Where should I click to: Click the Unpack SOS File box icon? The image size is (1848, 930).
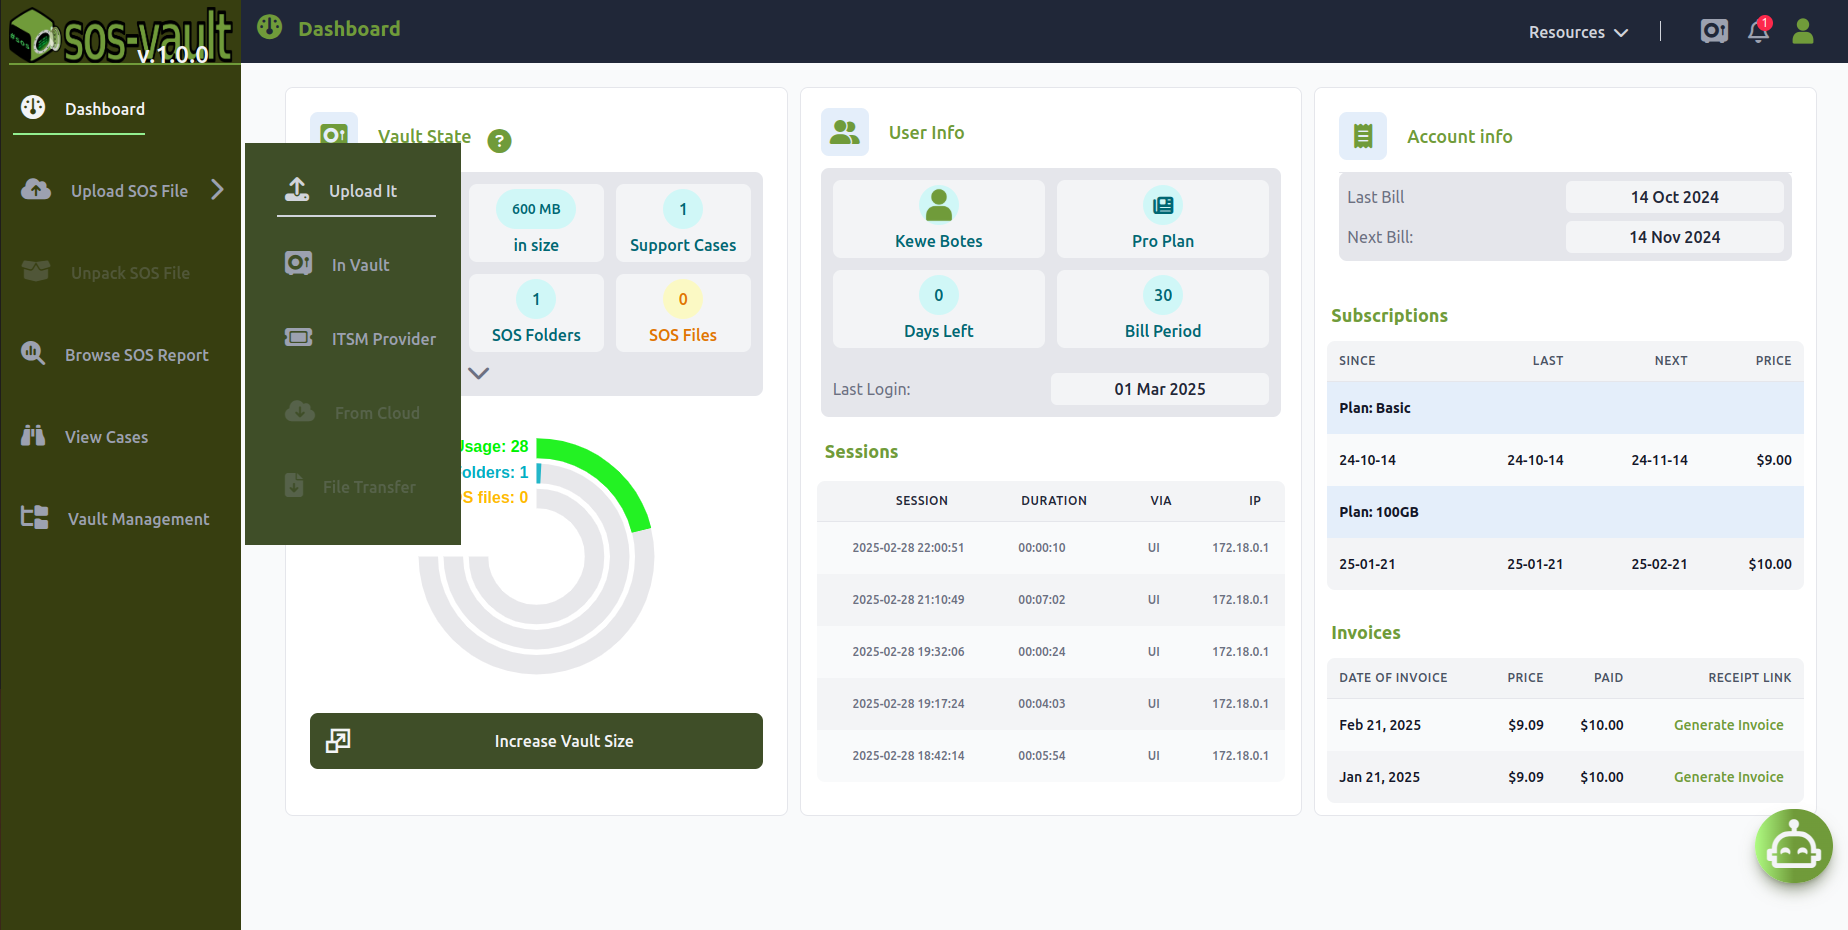click(x=36, y=271)
